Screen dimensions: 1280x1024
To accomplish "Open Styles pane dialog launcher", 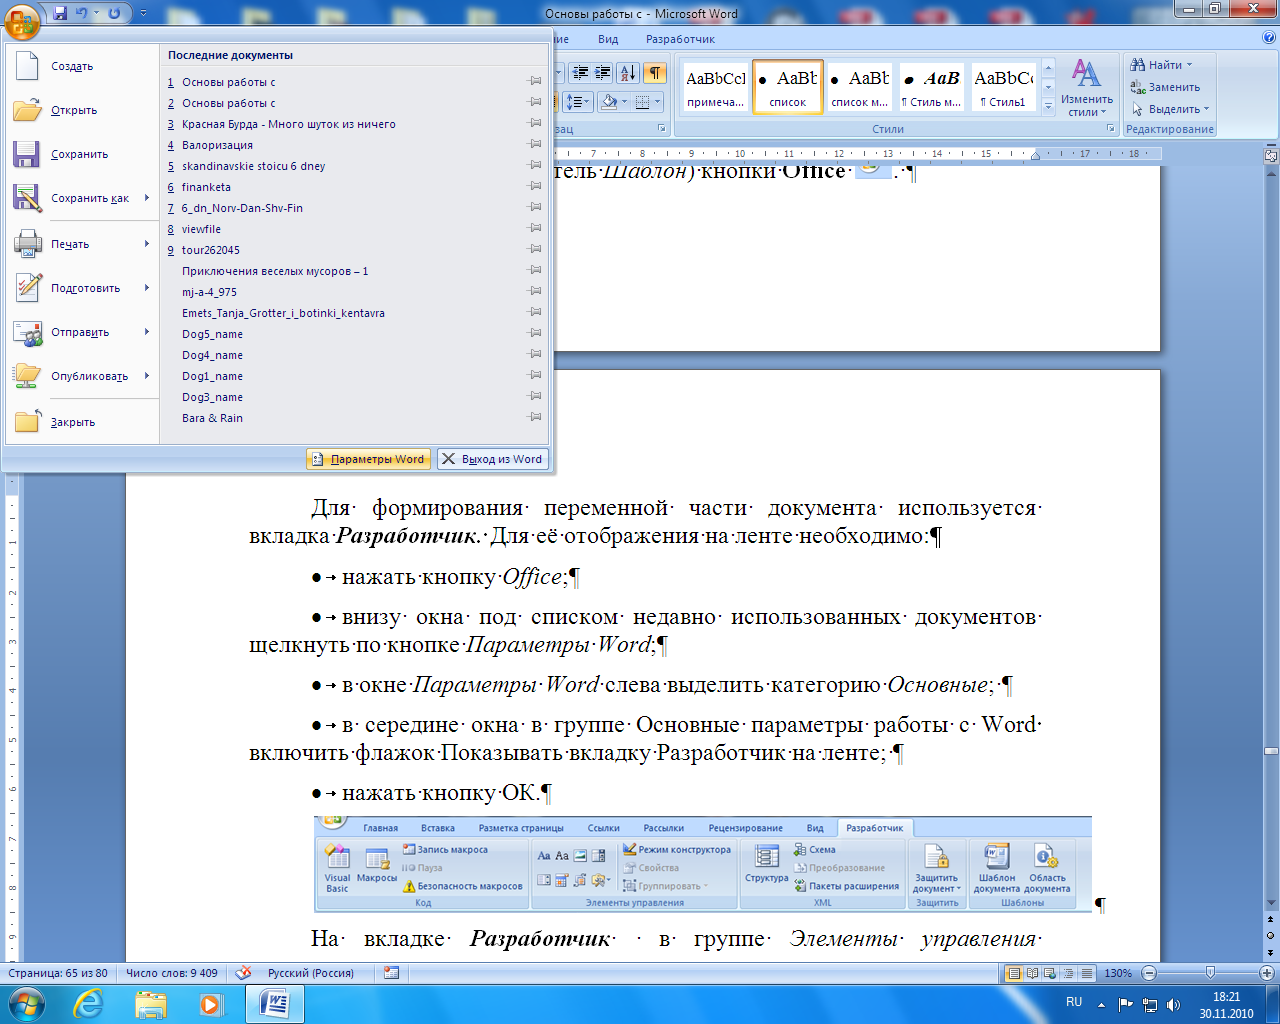I will tap(1111, 129).
